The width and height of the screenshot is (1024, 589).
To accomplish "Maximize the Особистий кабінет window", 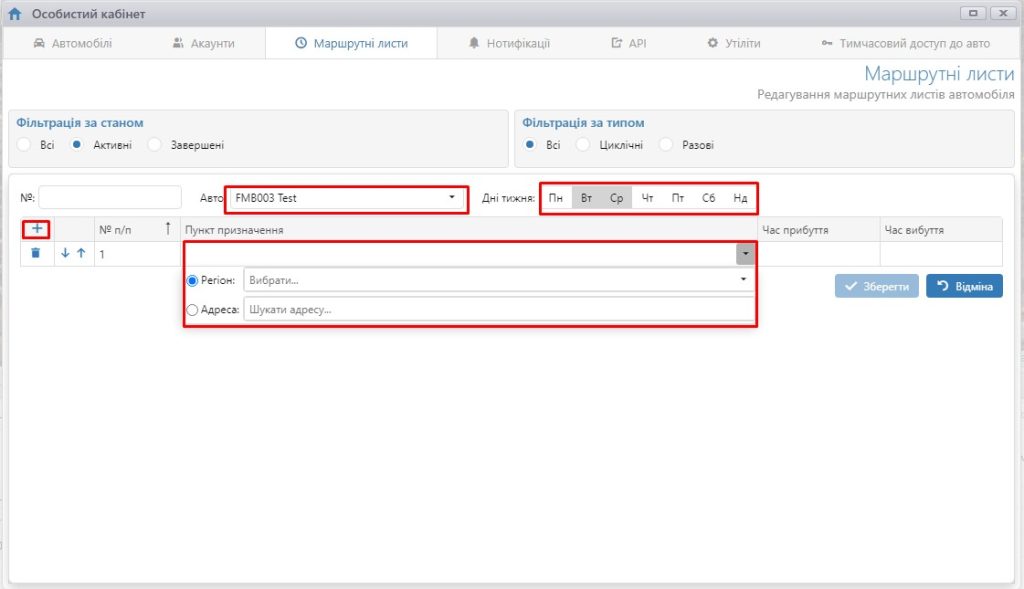I will click(972, 13).
